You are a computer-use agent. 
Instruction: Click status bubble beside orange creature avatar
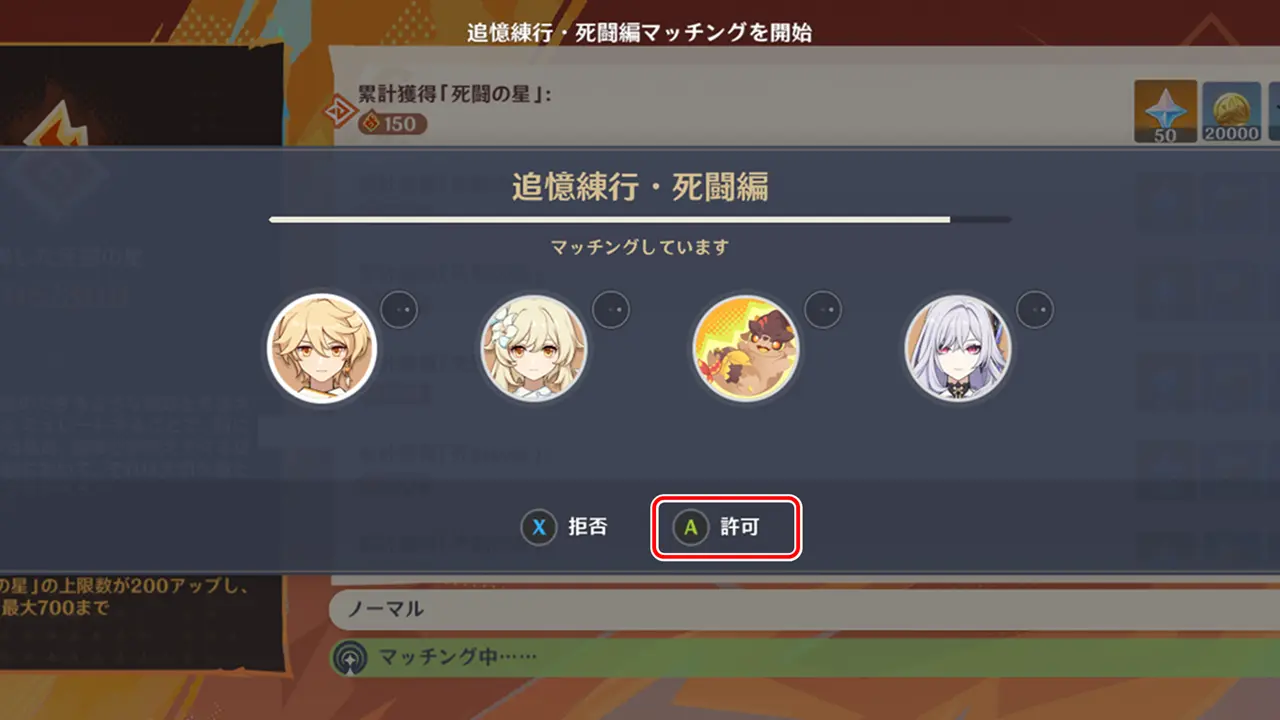tap(823, 309)
